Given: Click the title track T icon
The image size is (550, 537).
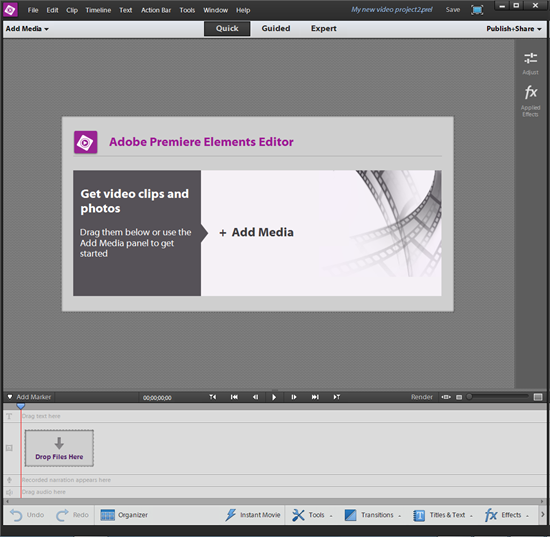Looking at the screenshot, I should [x=9, y=416].
